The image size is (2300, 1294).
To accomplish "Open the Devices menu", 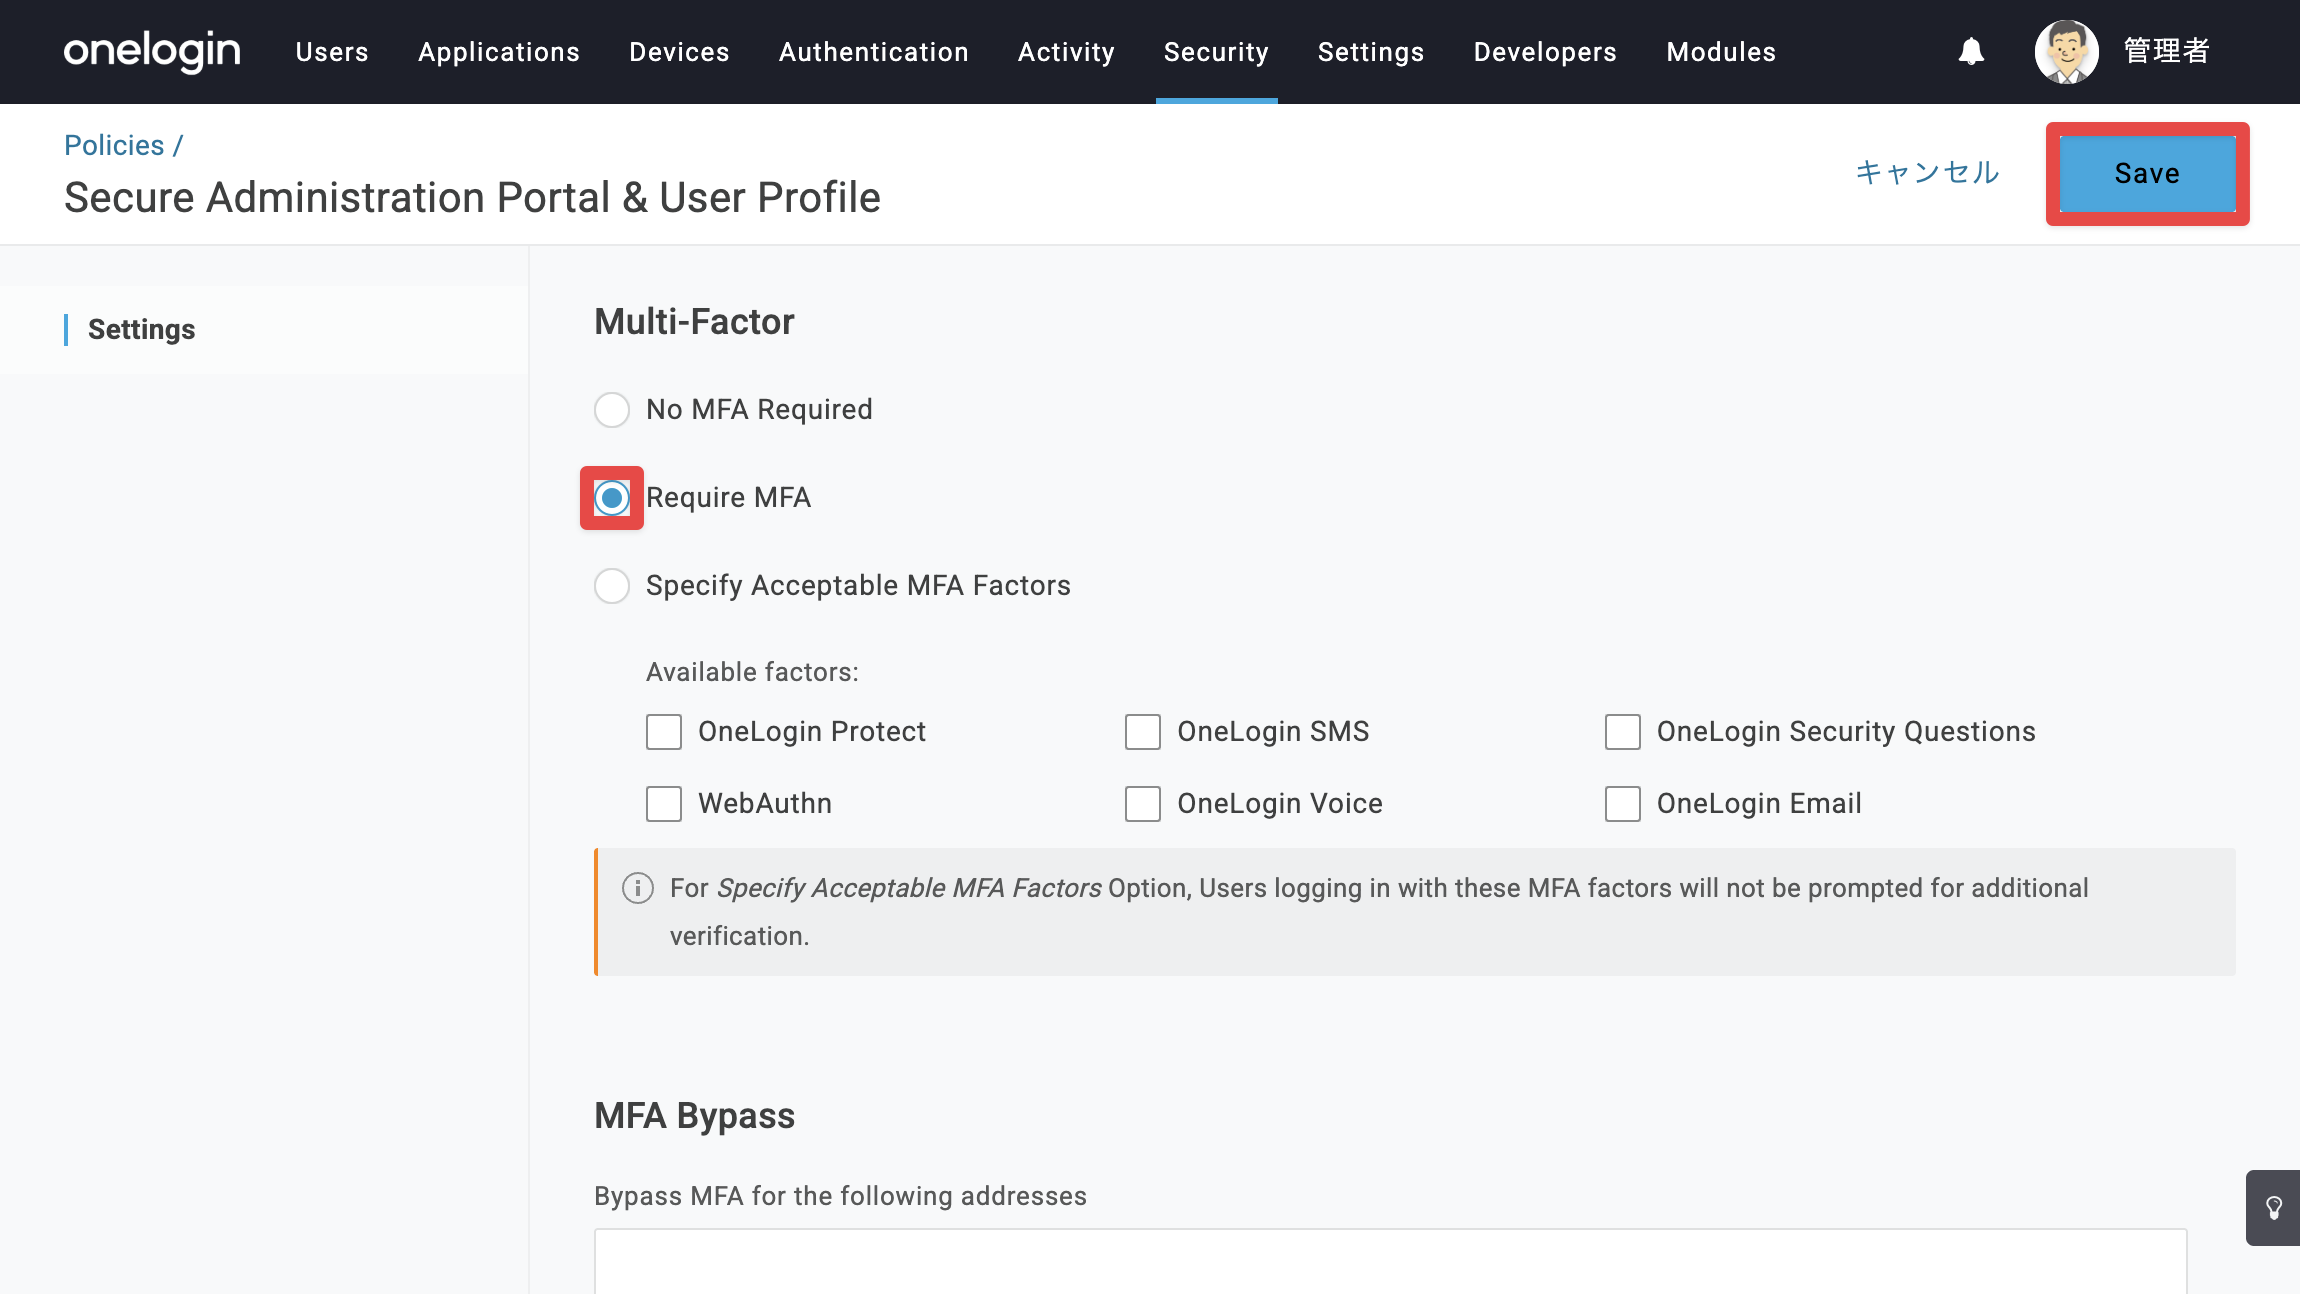I will tap(679, 52).
